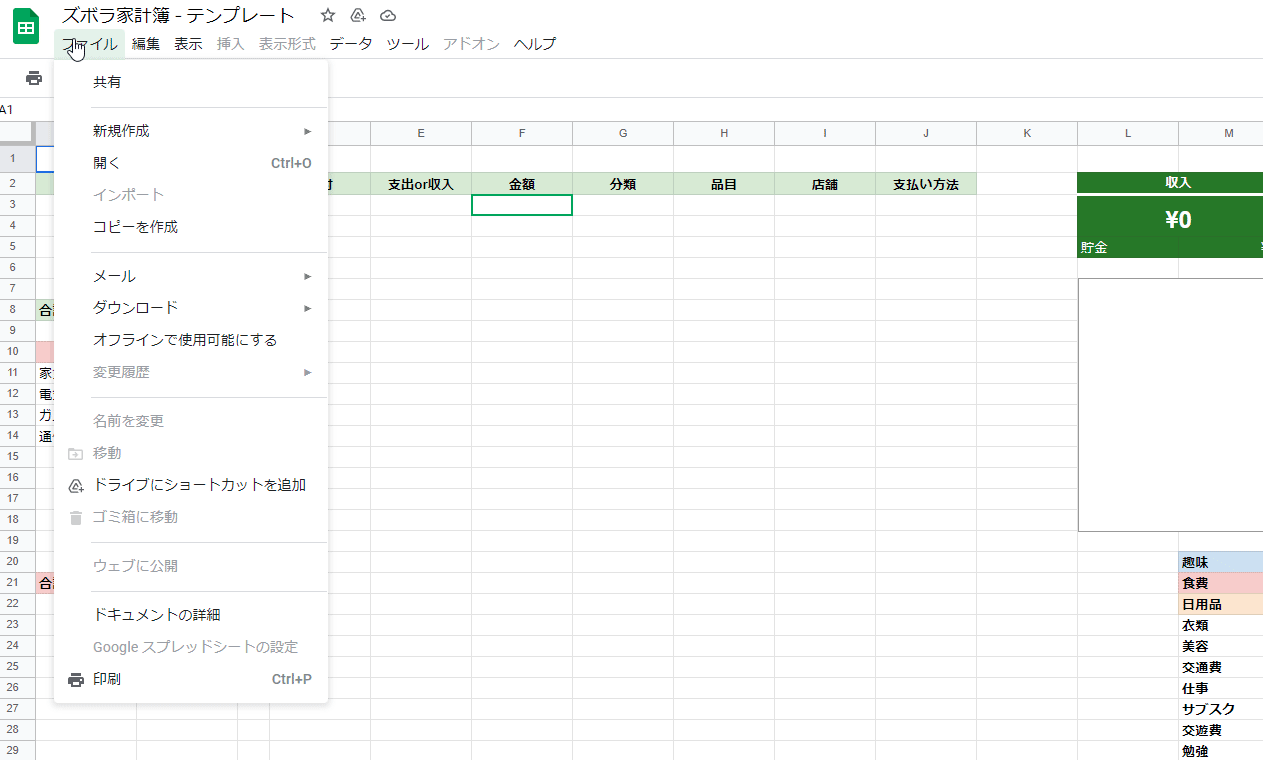Click the toolbar print icon

pos(34,78)
